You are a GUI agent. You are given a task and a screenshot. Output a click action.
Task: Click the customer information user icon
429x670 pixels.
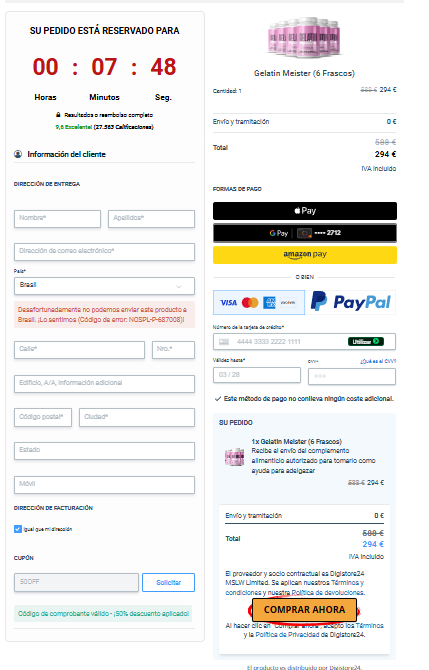point(18,154)
